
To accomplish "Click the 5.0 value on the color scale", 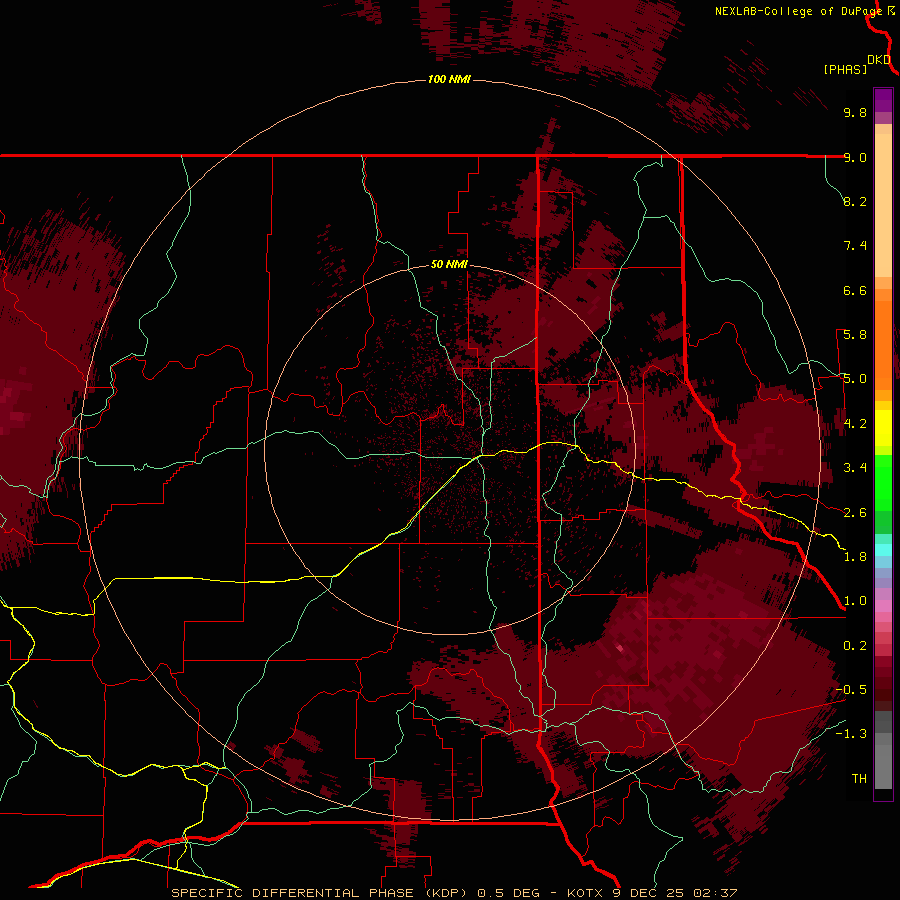I will coord(855,379).
